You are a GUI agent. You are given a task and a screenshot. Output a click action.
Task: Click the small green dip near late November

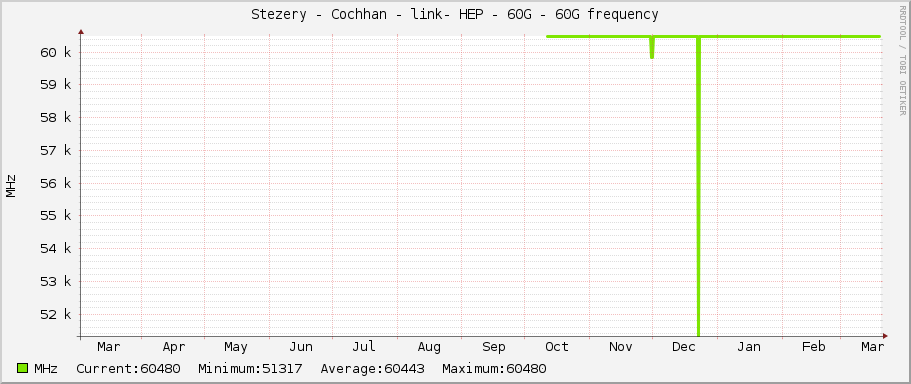pos(652,48)
